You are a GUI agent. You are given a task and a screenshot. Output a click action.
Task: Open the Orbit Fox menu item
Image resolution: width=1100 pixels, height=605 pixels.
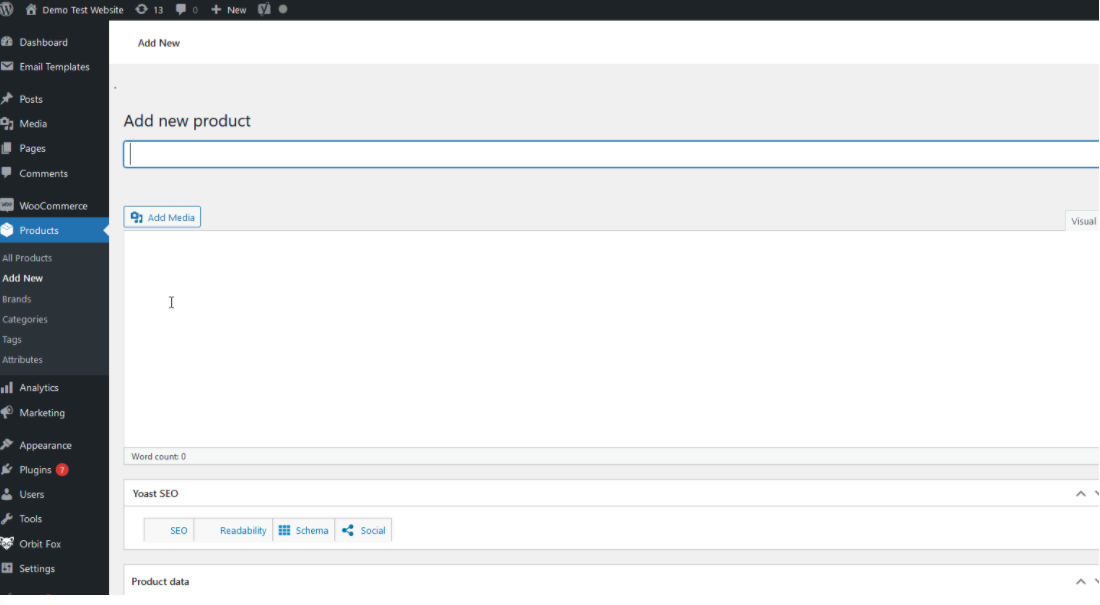pos(41,544)
